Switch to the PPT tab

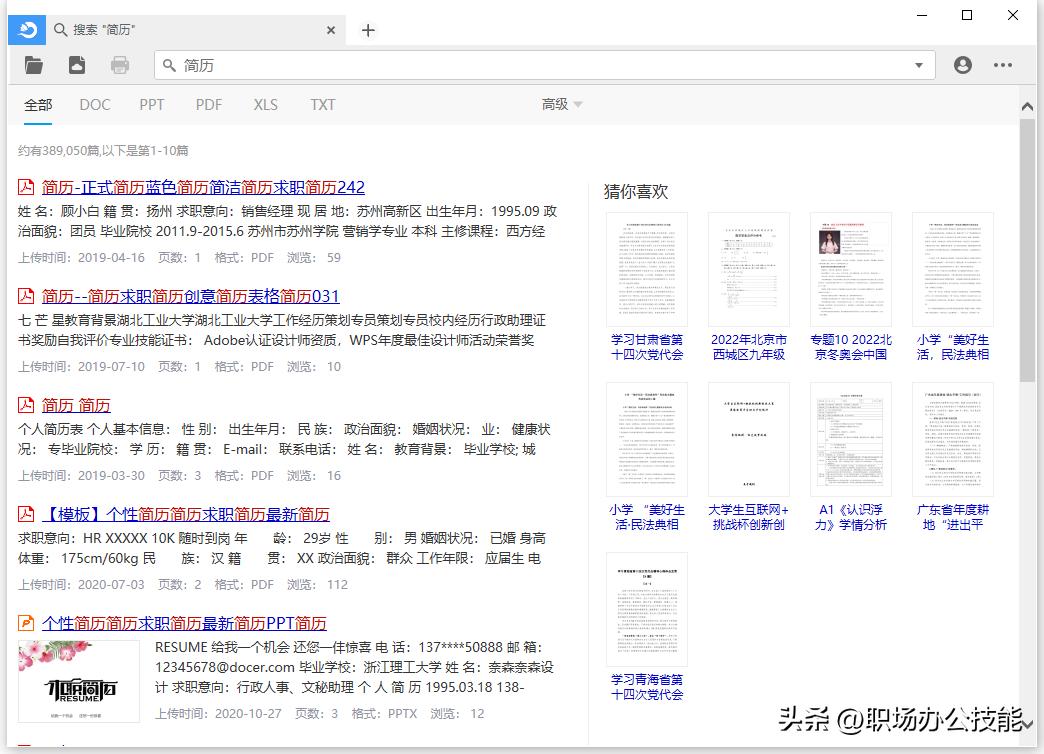[x=151, y=104]
